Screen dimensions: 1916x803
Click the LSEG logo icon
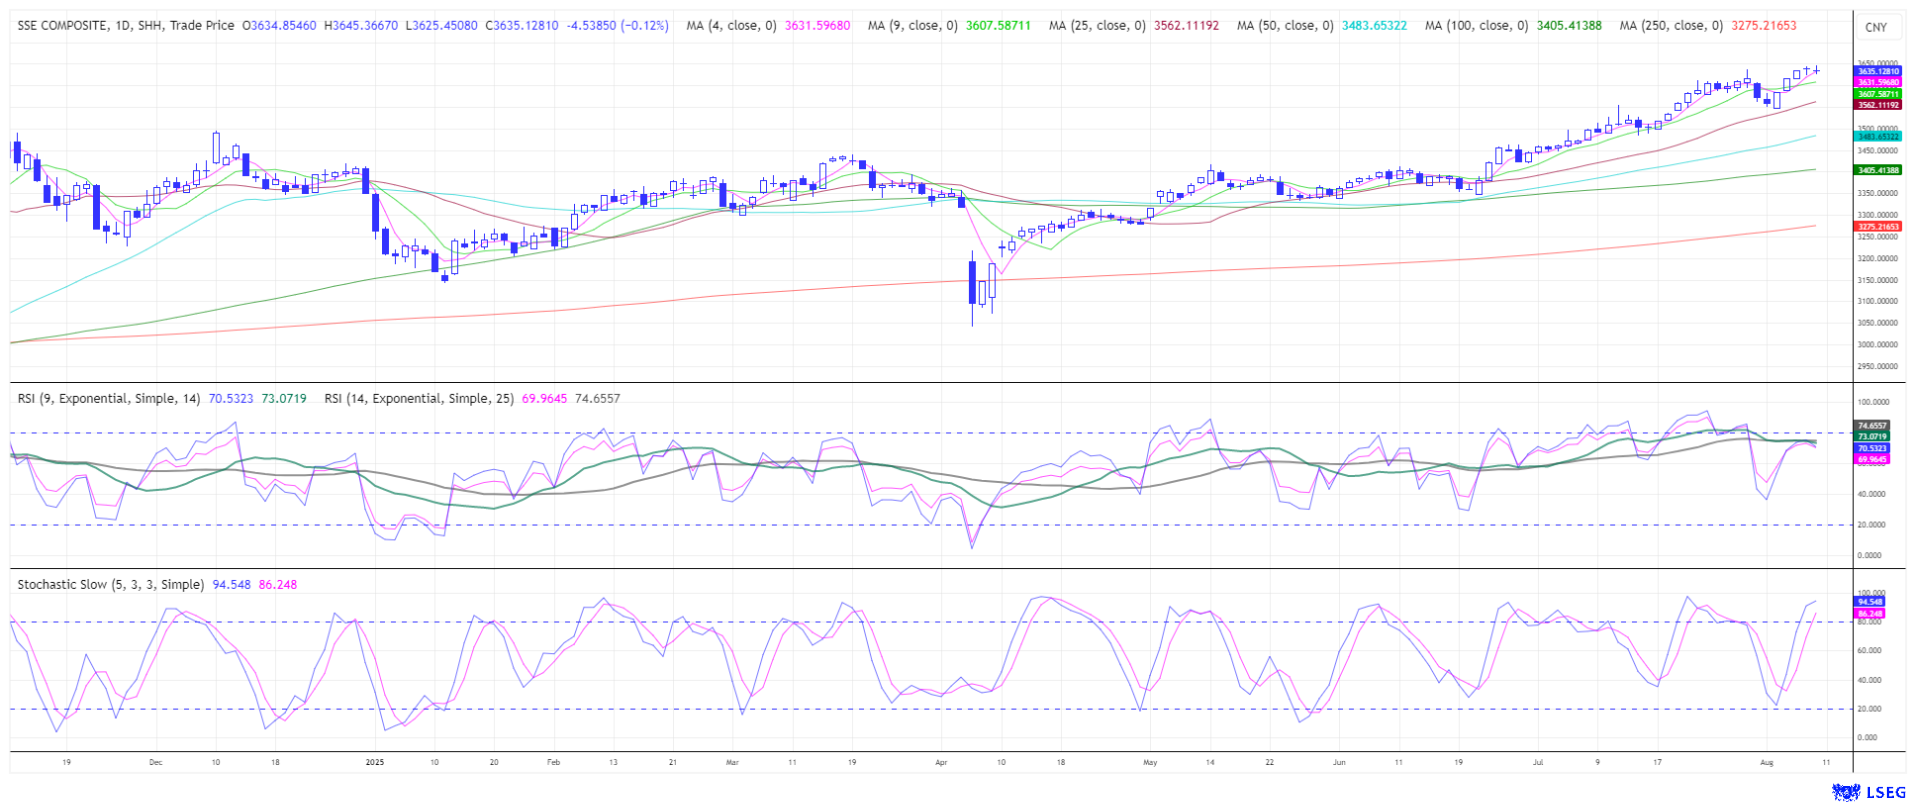1845,792
